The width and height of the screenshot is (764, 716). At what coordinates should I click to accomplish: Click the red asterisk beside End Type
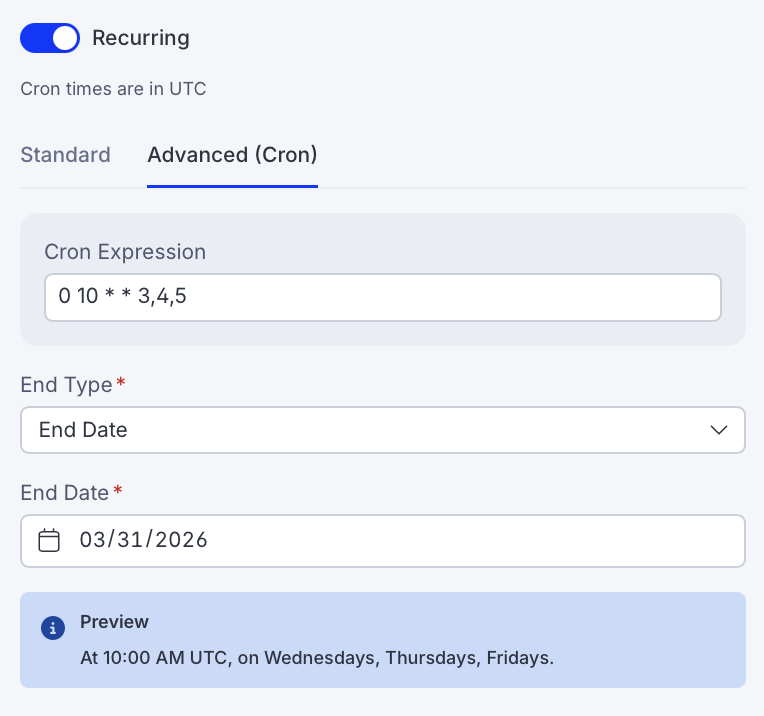click(120, 384)
